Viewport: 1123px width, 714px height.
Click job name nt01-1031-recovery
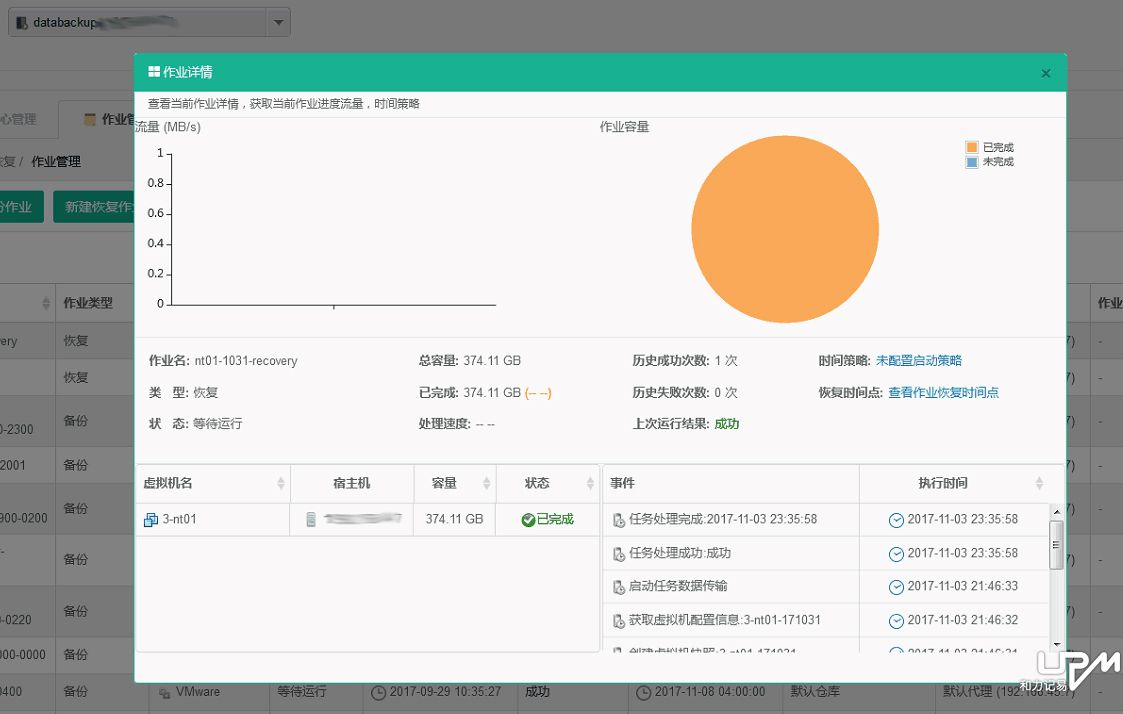point(246,360)
